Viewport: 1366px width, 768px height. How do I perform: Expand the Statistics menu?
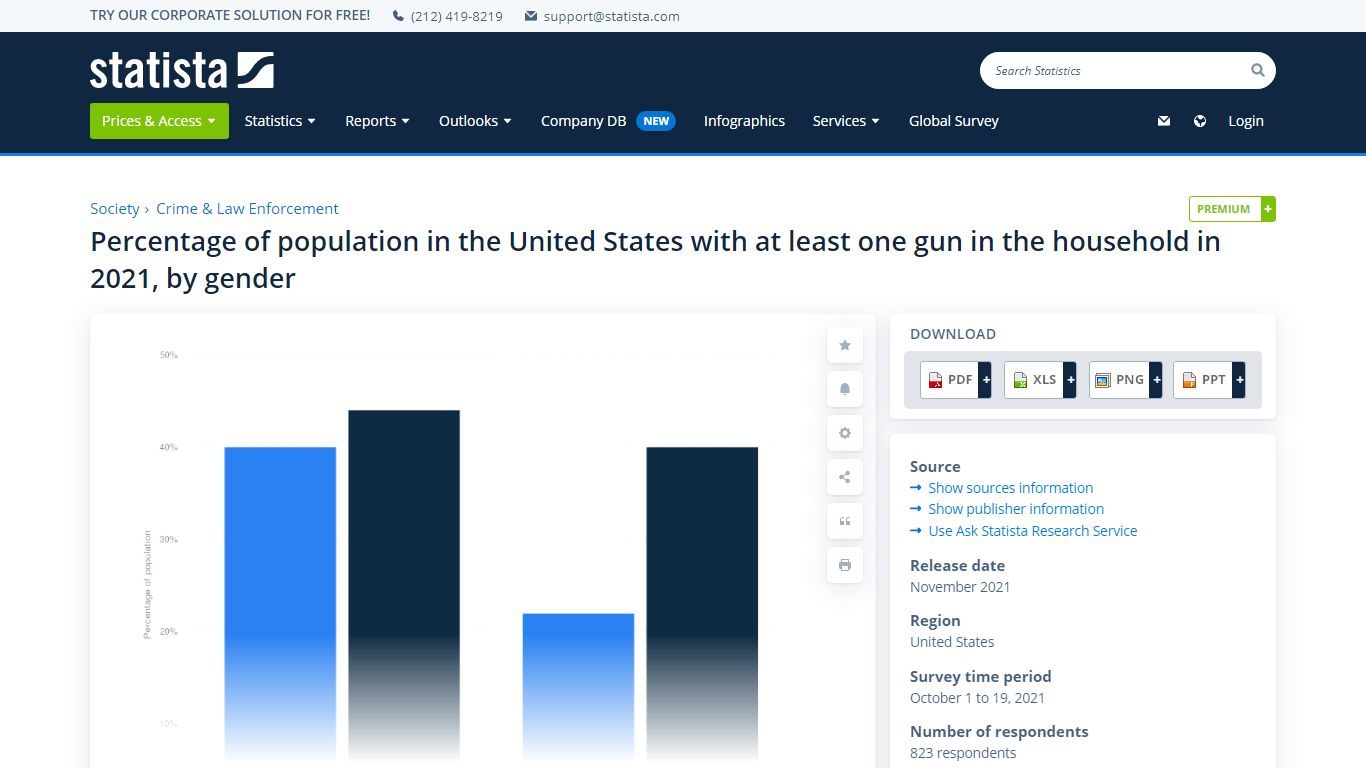tap(280, 121)
